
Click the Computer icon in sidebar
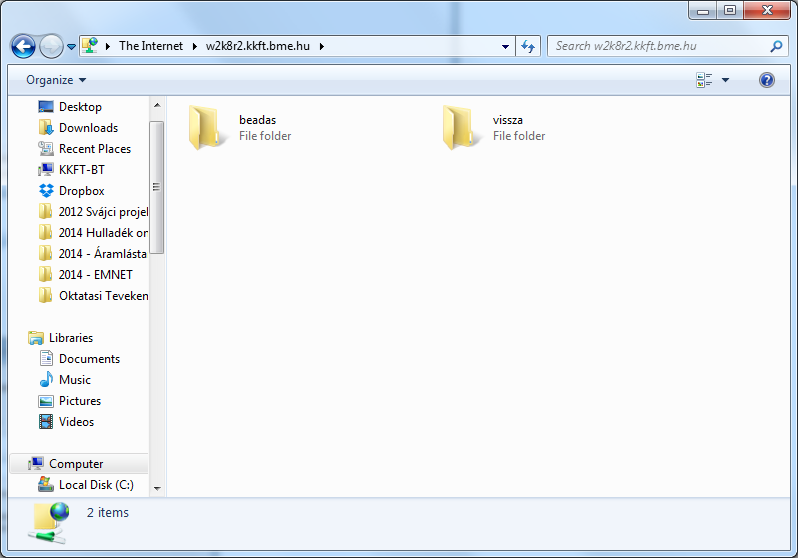pos(36,463)
